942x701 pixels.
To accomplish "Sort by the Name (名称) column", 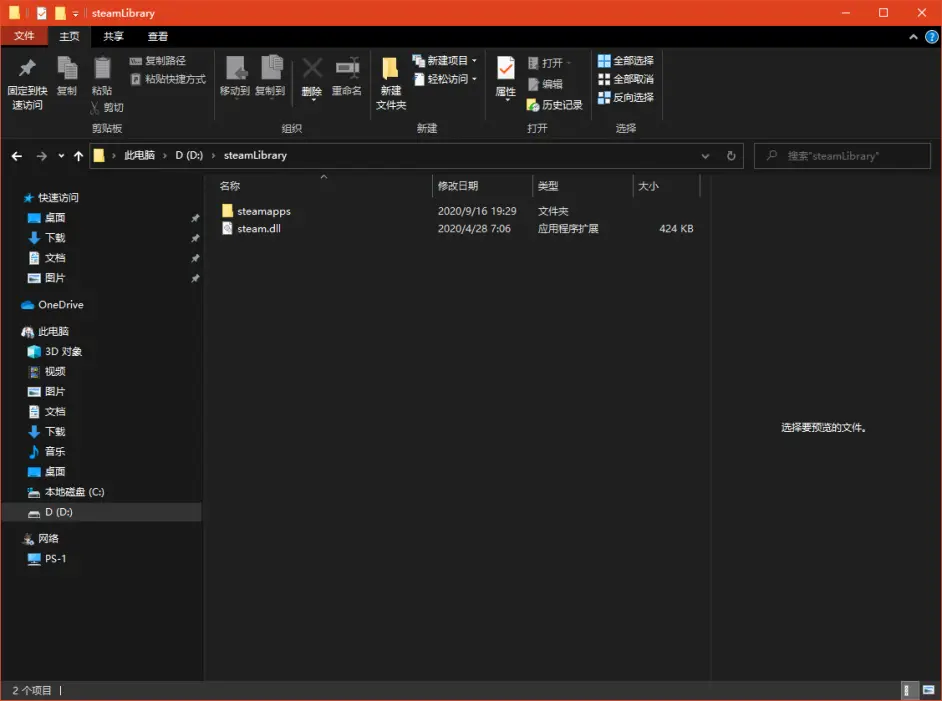I will [x=323, y=186].
